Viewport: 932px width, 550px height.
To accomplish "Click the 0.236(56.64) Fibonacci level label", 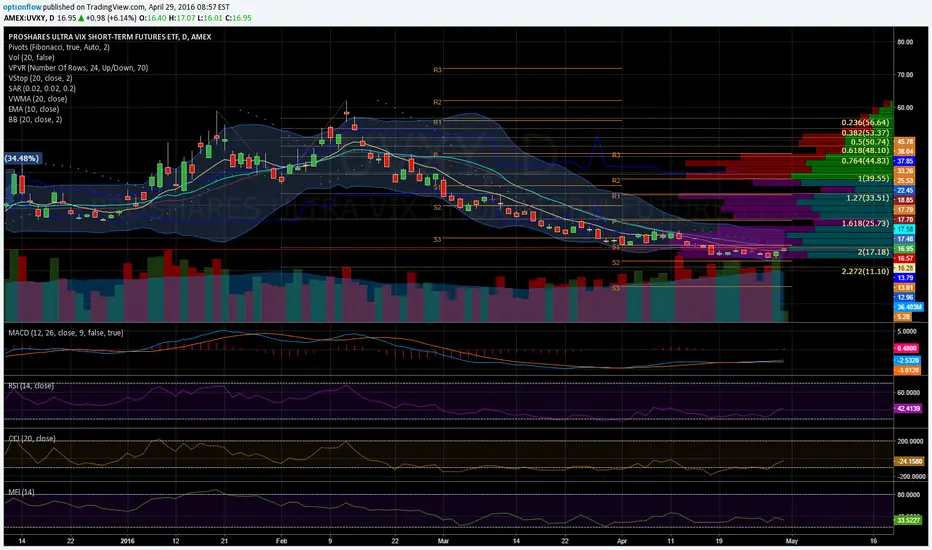I will (x=865, y=122).
